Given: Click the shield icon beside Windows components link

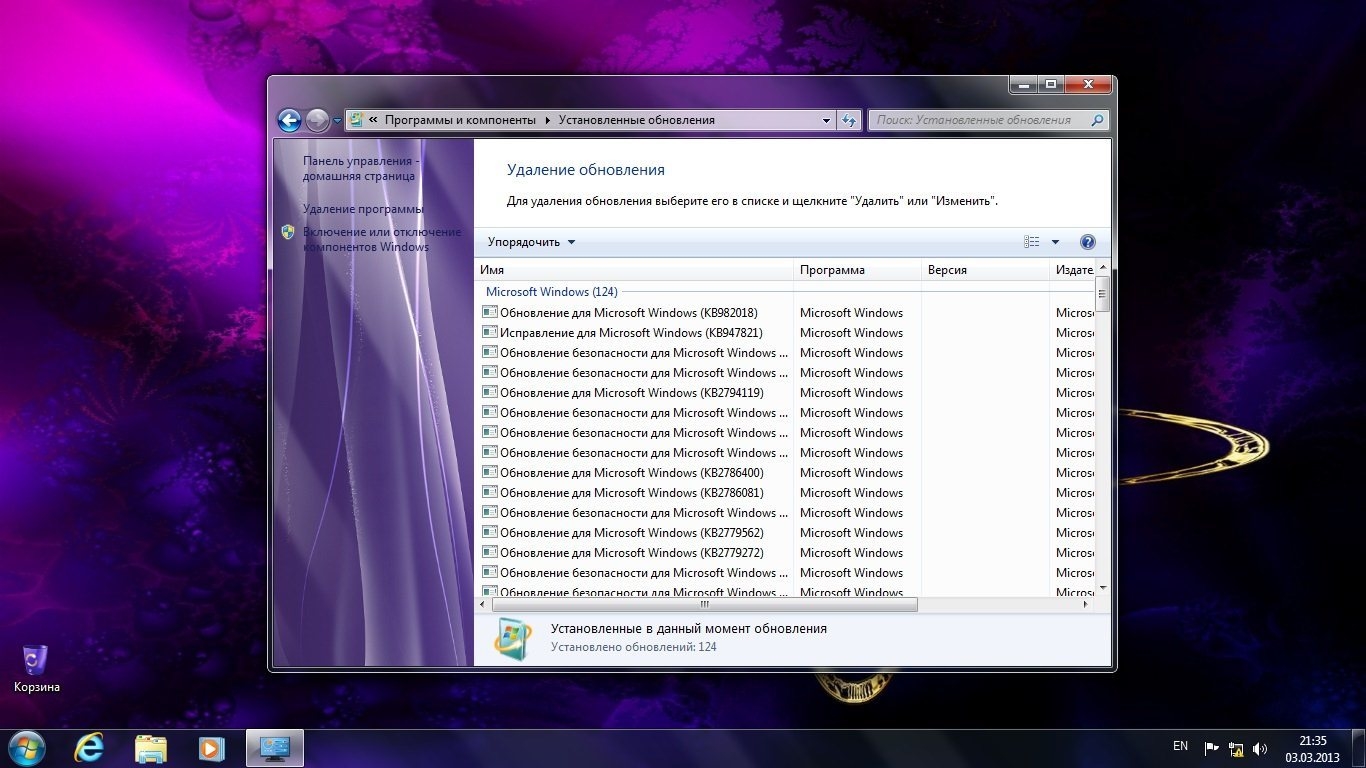Looking at the screenshot, I should (x=288, y=232).
